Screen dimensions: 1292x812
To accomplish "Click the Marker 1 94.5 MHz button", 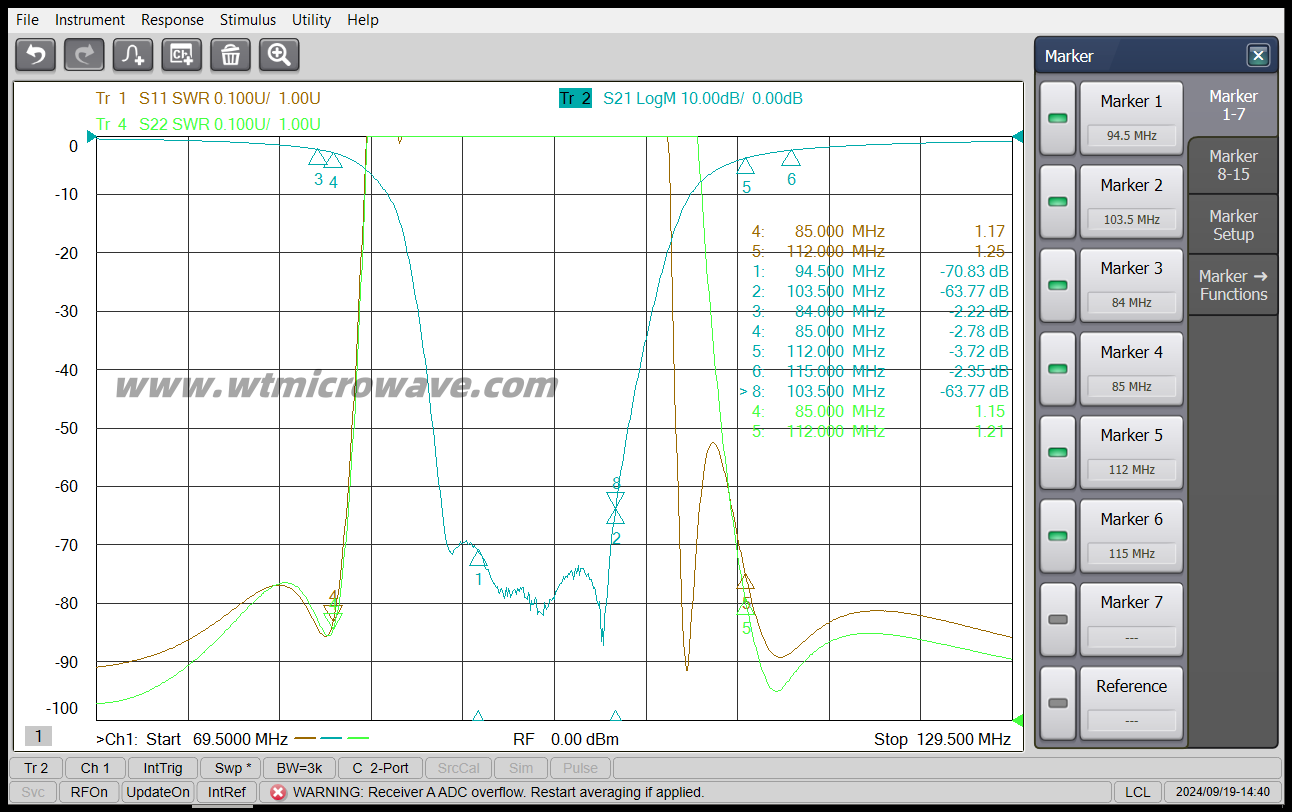I will click(x=1131, y=118).
